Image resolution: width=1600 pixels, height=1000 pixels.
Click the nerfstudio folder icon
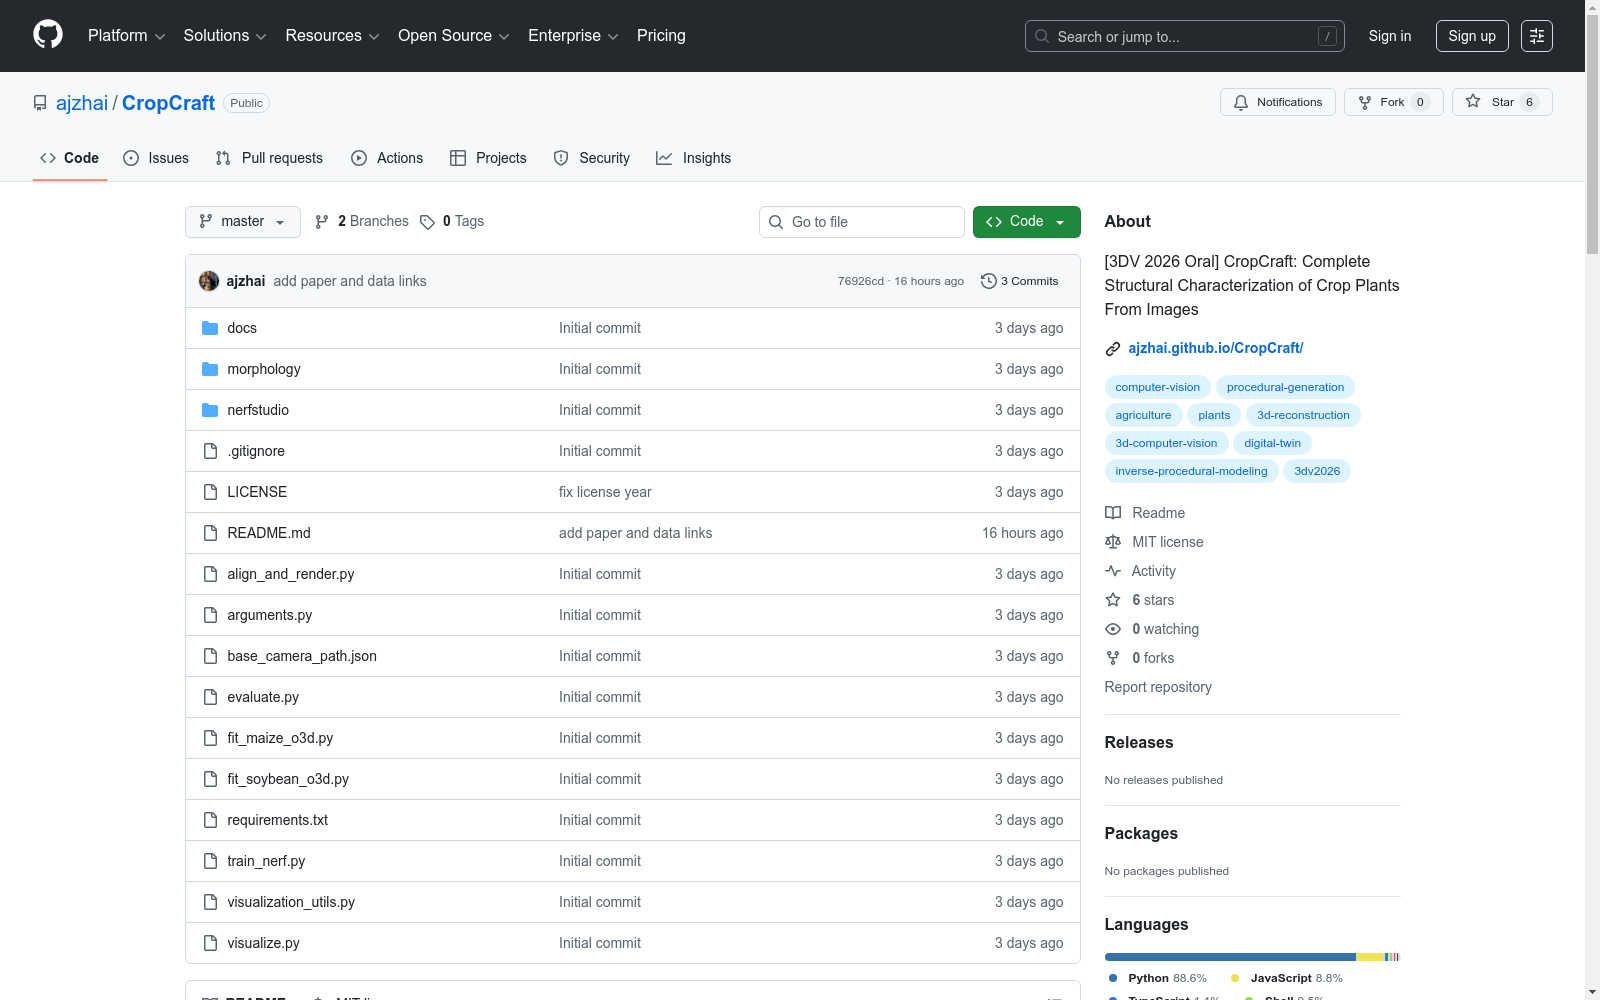pyautogui.click(x=210, y=410)
